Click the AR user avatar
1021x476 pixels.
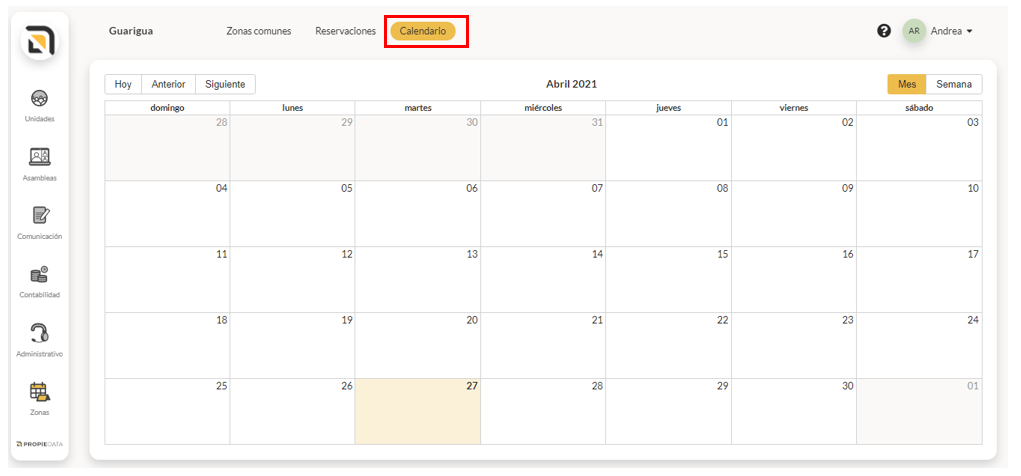pos(914,31)
